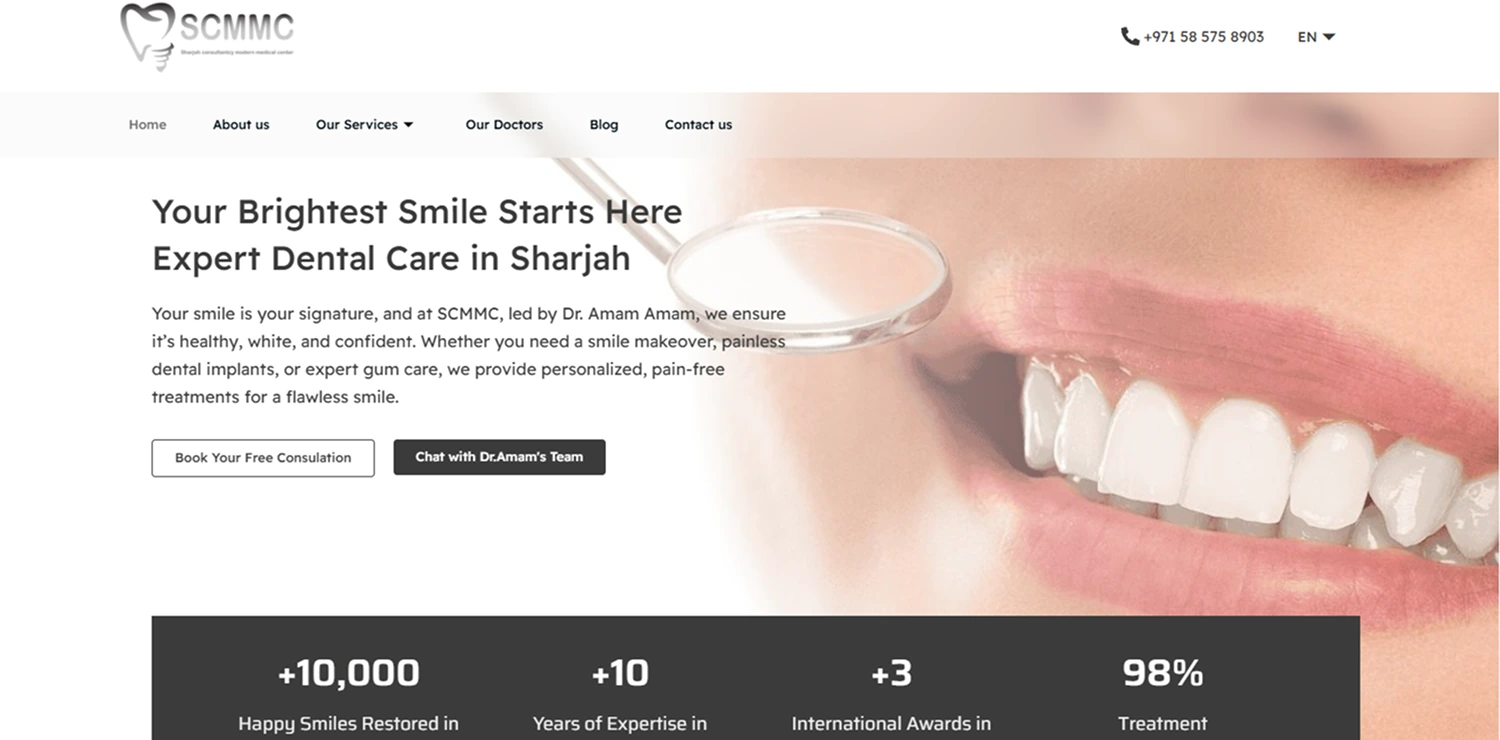Open the About us page

pyautogui.click(x=241, y=125)
